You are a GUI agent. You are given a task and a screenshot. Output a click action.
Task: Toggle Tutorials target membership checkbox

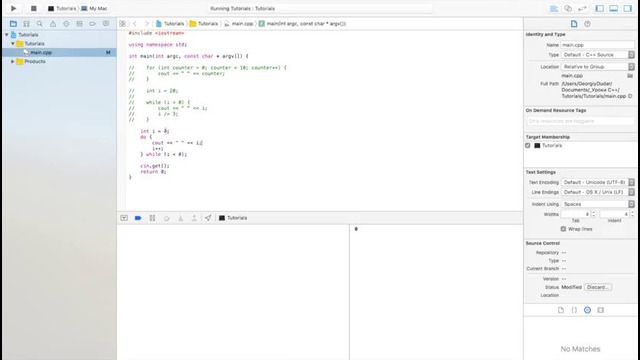click(528, 145)
